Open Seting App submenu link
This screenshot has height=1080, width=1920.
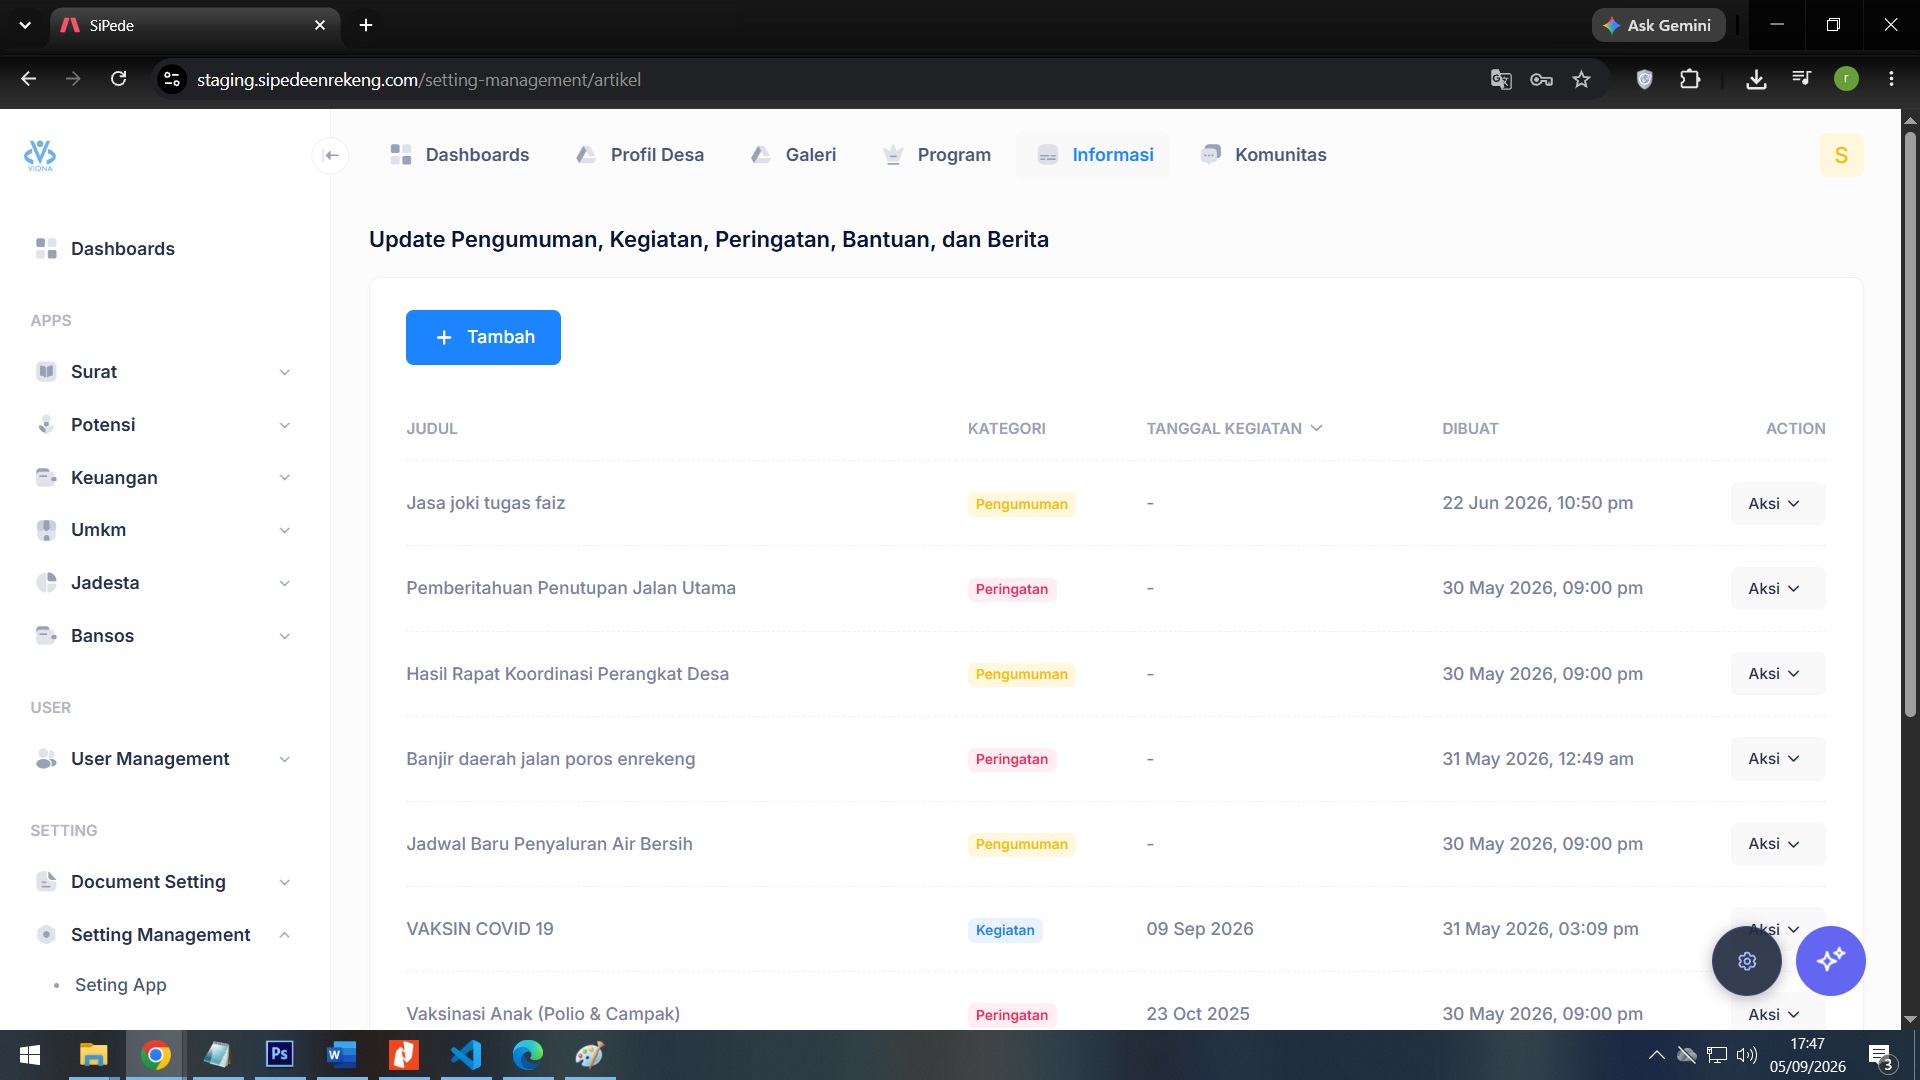(121, 985)
